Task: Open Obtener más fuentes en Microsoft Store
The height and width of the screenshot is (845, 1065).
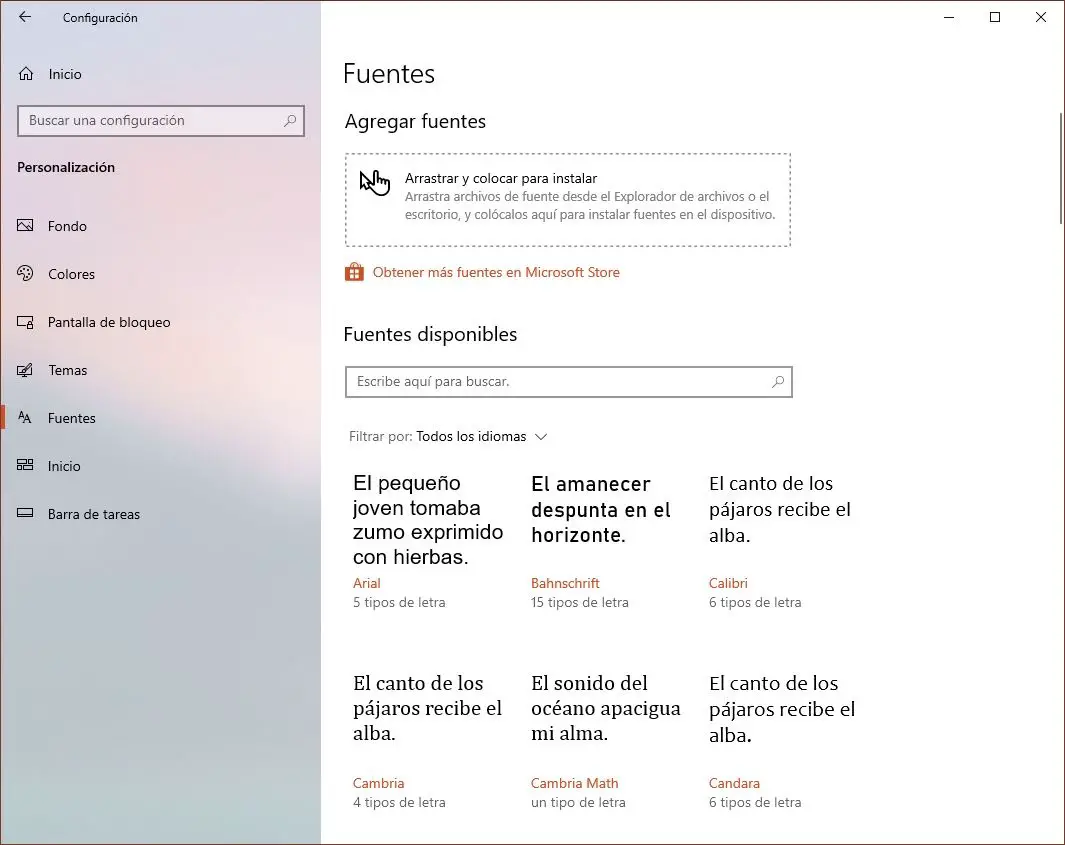Action: 496,272
